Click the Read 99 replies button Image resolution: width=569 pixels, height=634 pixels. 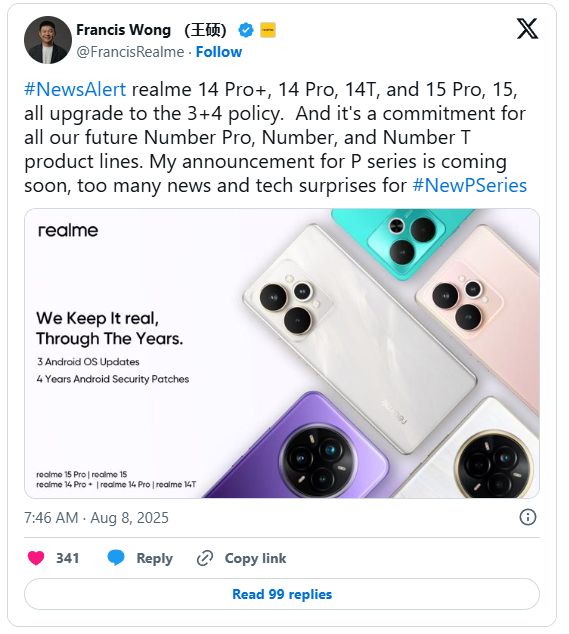[x=282, y=594]
